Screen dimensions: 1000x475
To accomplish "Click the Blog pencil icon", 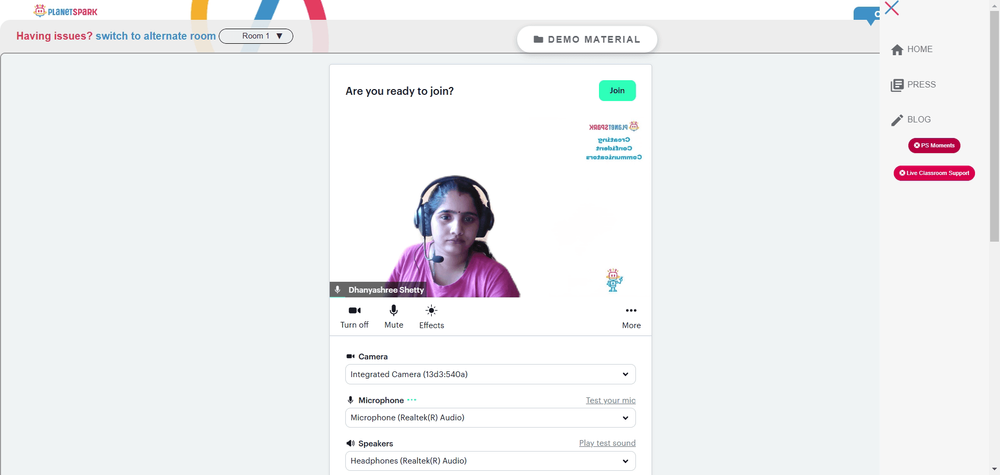I will tap(897, 120).
